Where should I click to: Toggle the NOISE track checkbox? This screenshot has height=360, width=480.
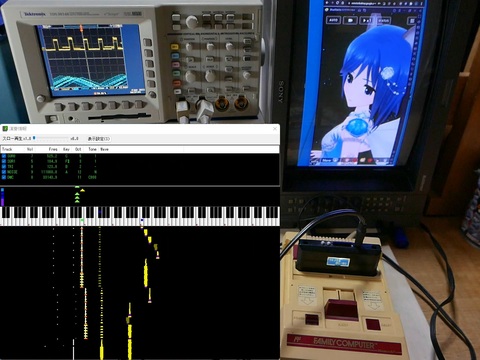(4, 172)
